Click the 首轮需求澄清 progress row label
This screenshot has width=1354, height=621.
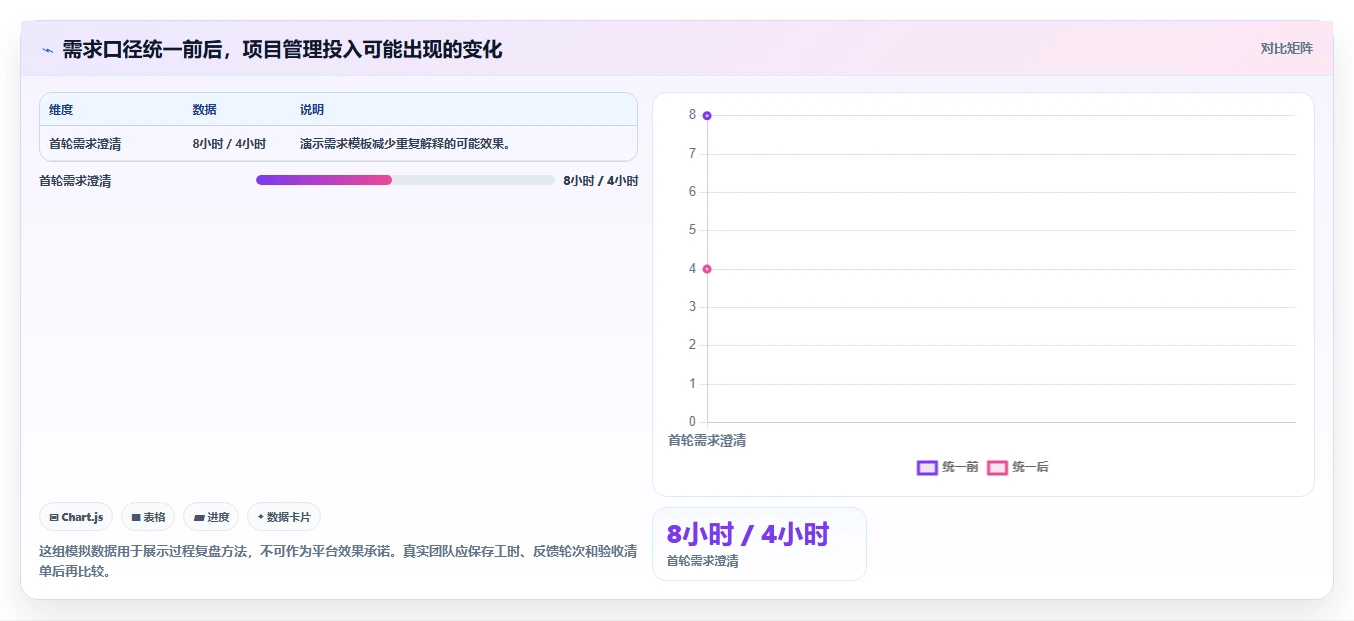[75, 181]
